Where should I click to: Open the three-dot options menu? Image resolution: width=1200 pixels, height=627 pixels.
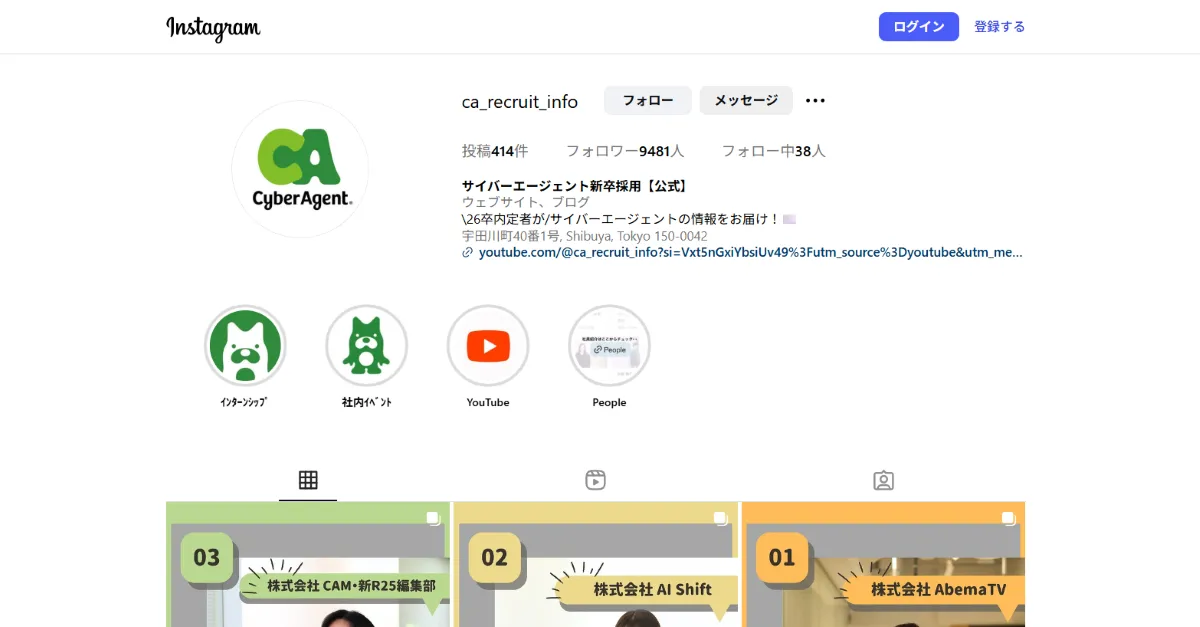tap(816, 101)
